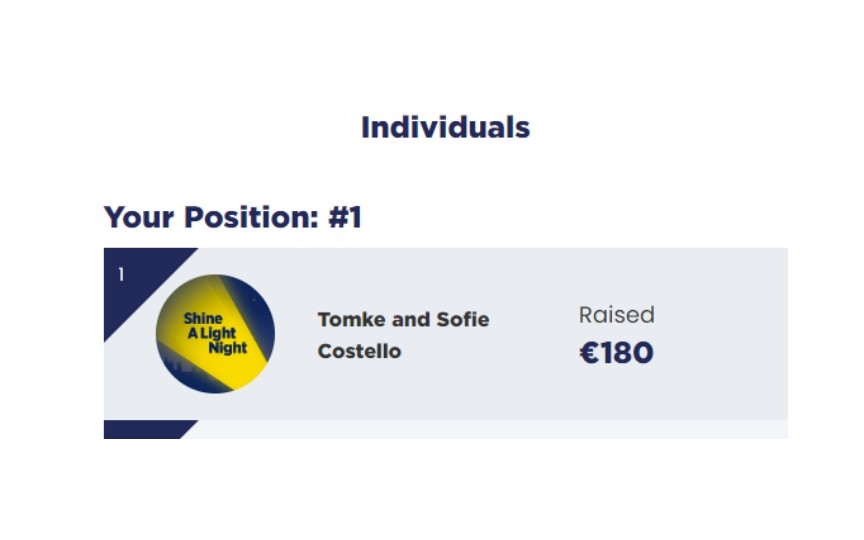Click the words A Light in the logo
Screen dimensions: 864x540
tap(212, 333)
